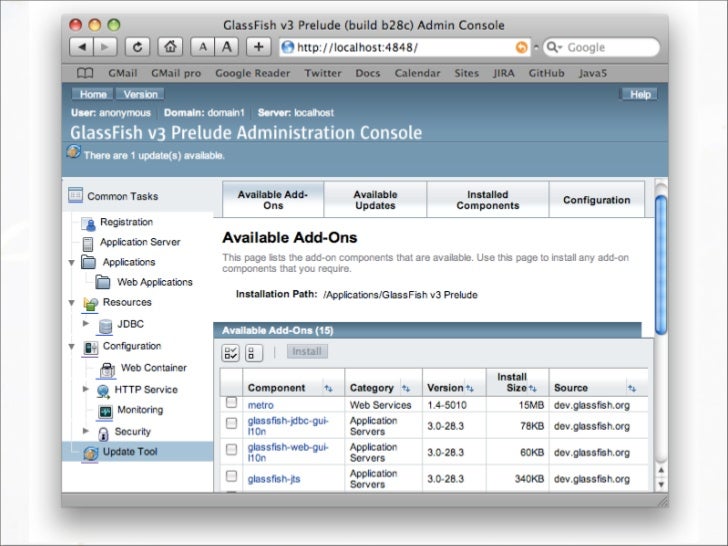728x546 pixels.
Task: Reload the page with the refresh icon
Action: click(x=137, y=47)
